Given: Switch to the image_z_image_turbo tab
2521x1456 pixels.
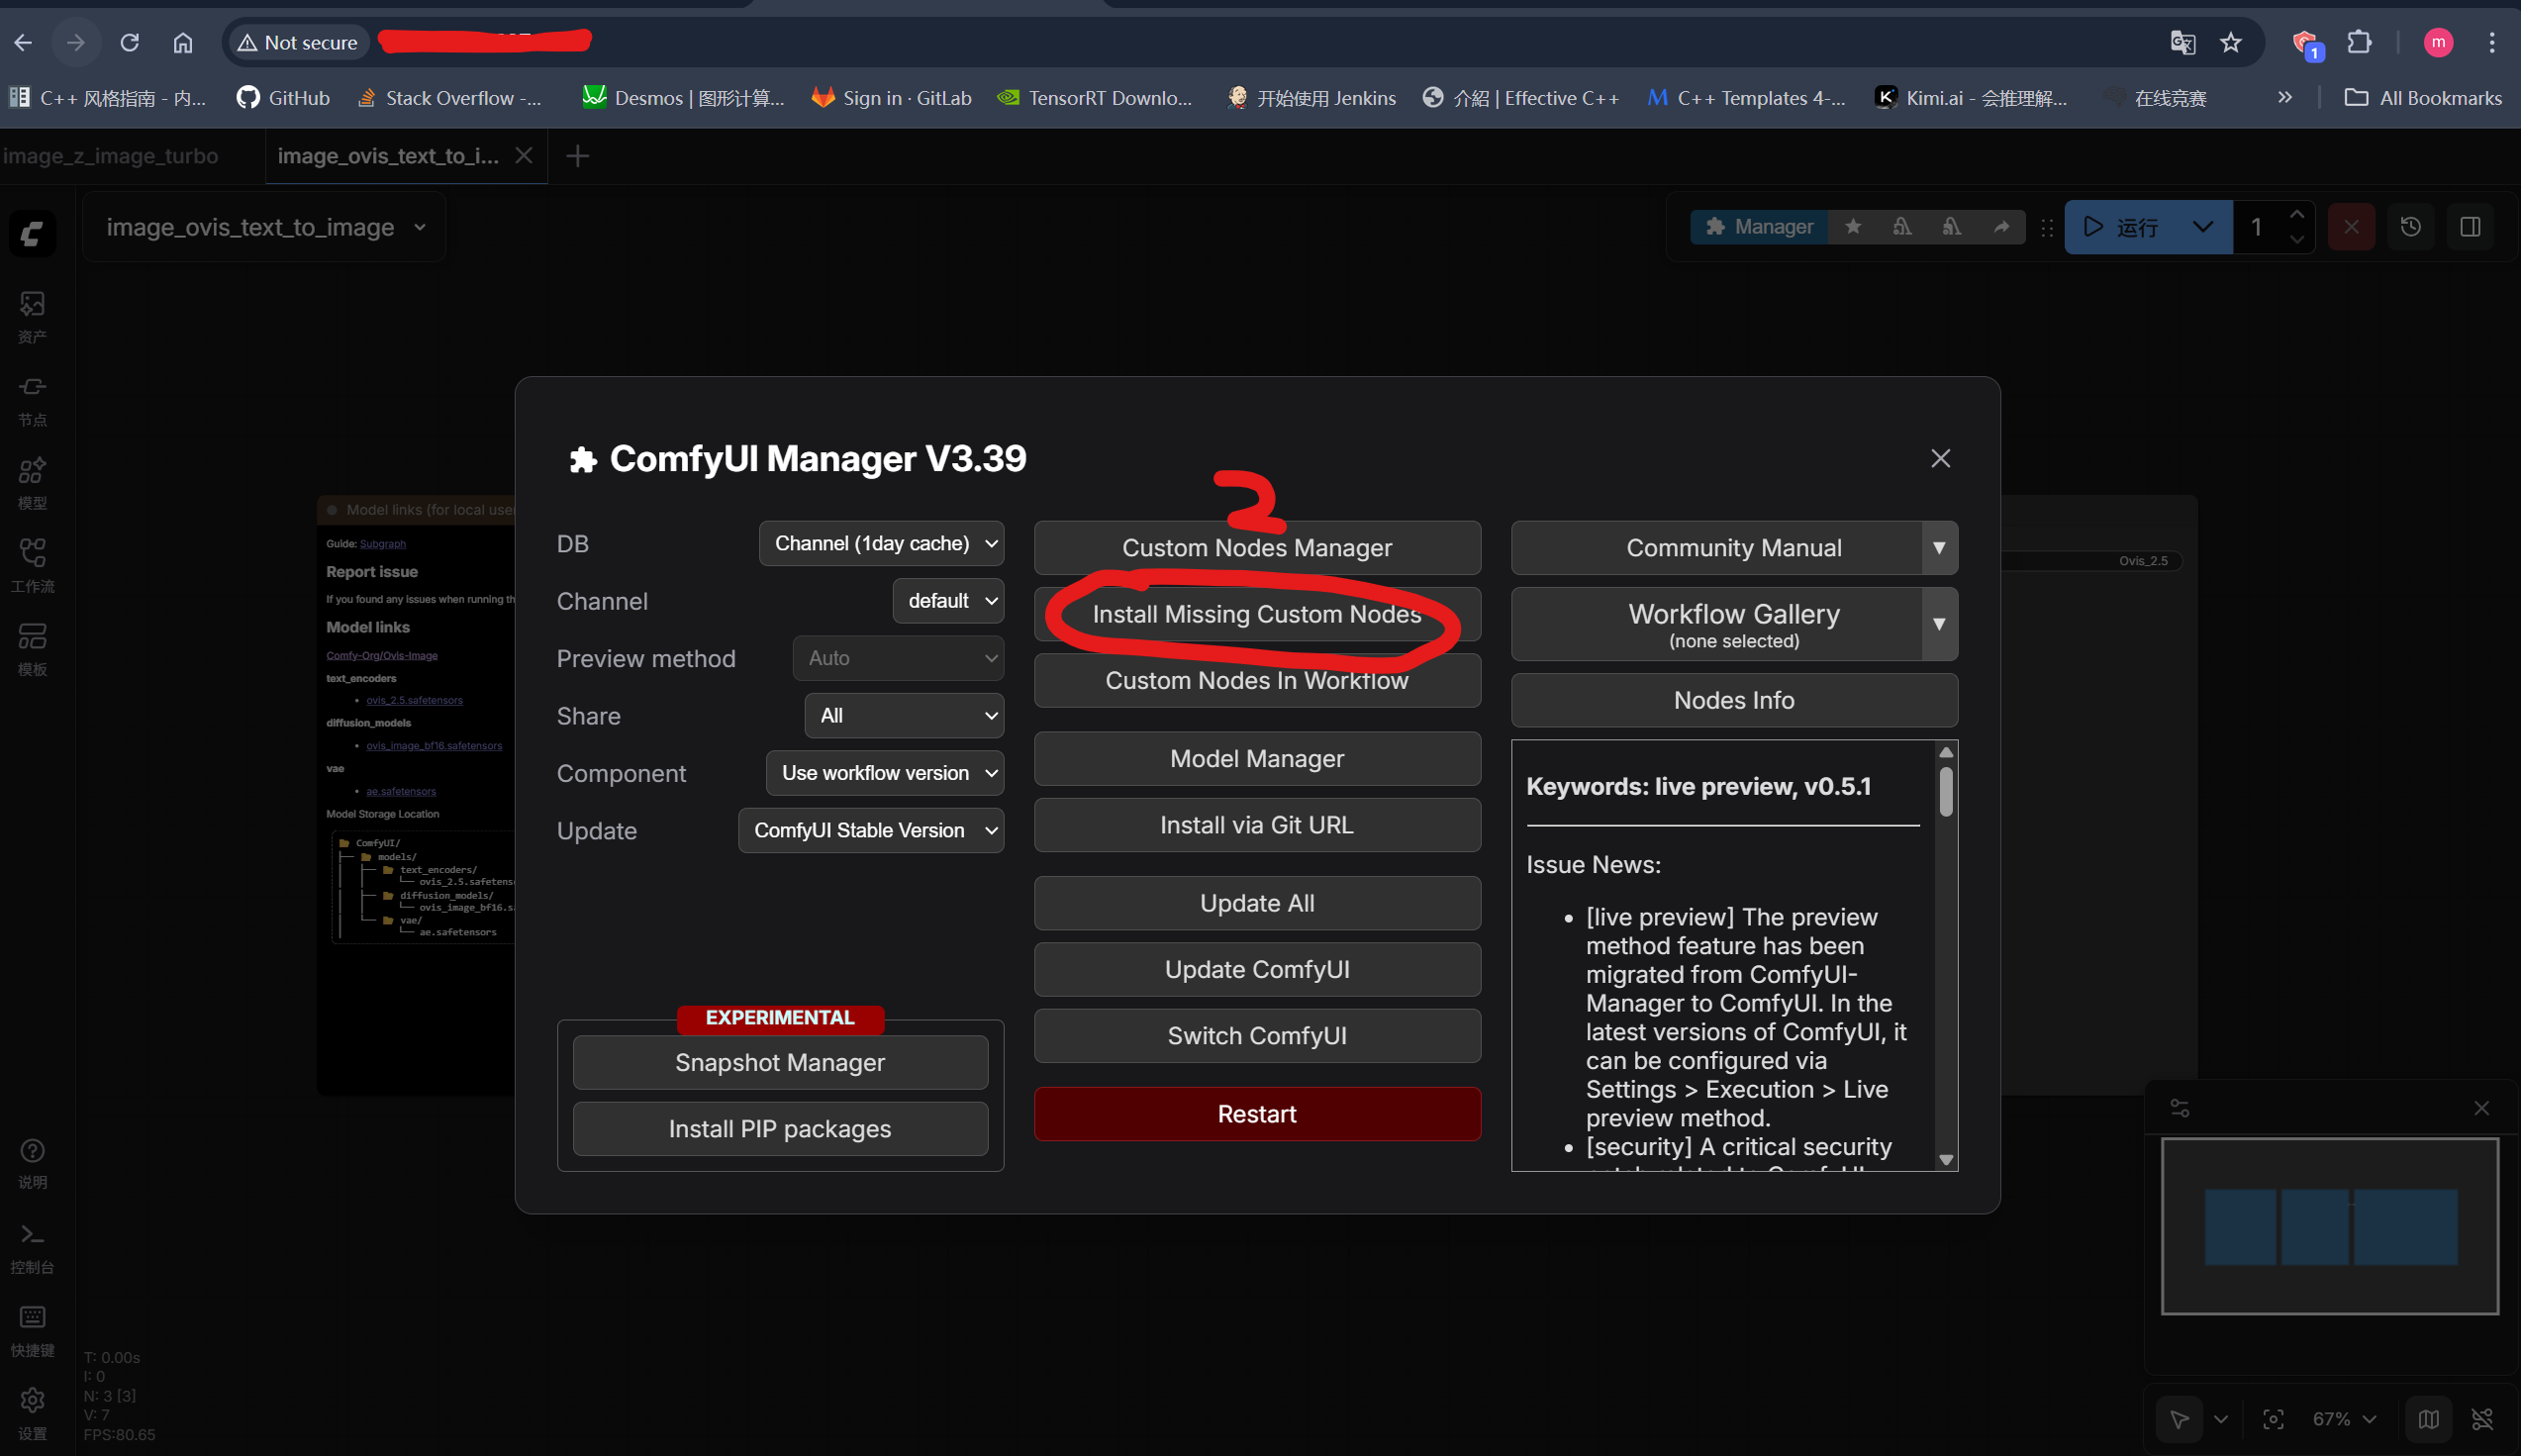Looking at the screenshot, I should [x=110, y=156].
